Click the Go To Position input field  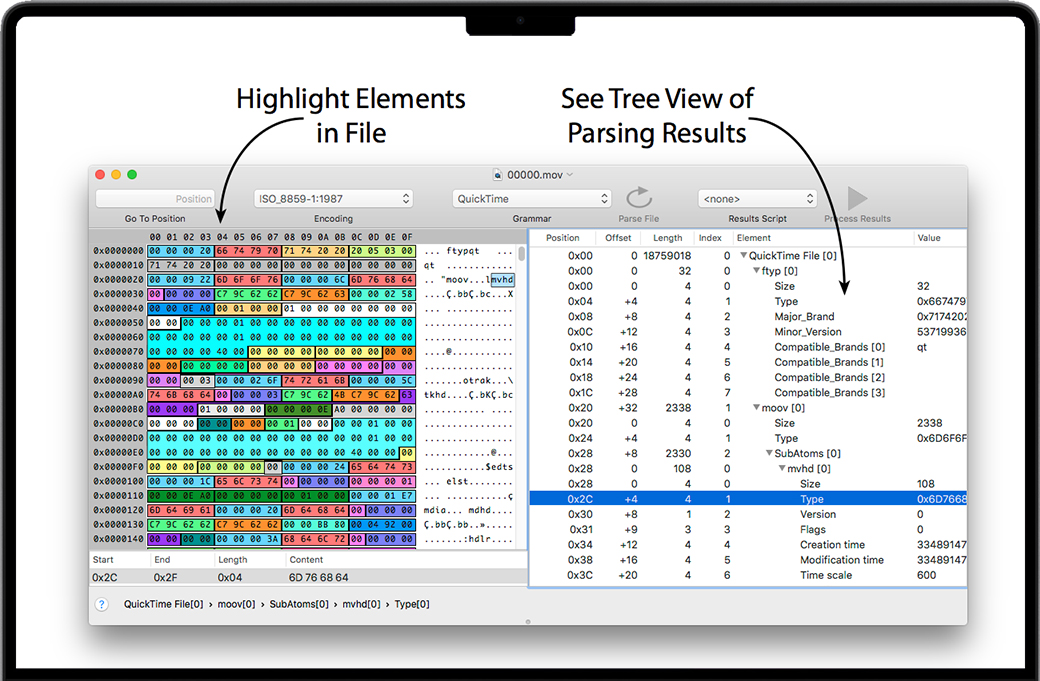tap(155, 199)
